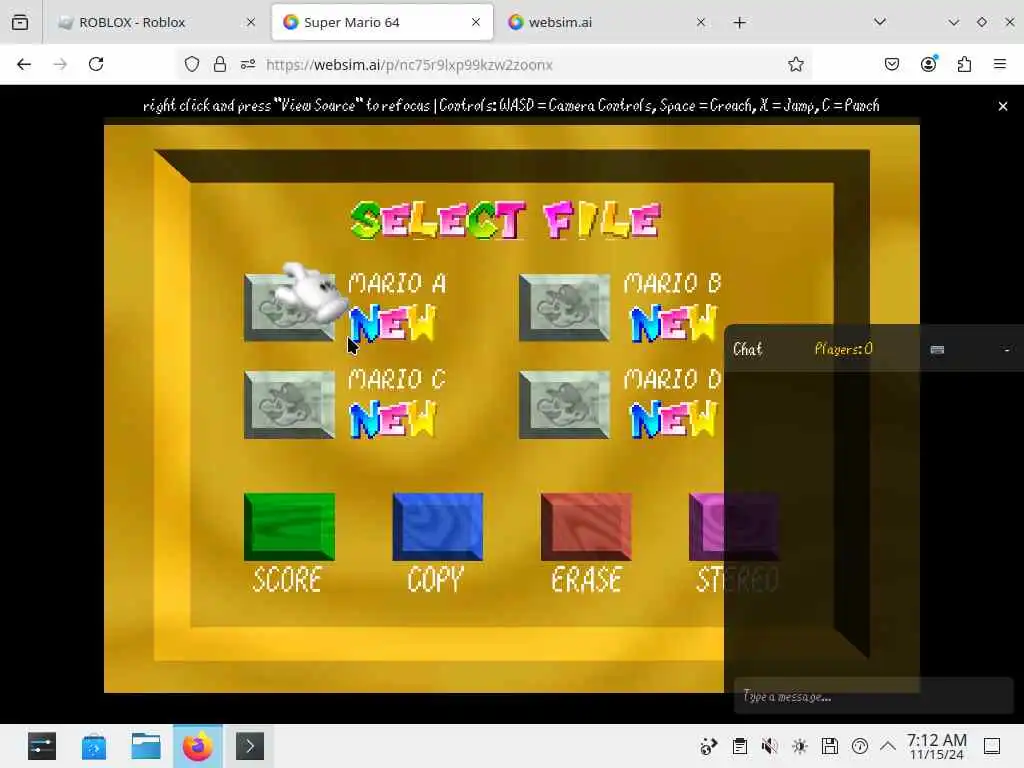1024x768 pixels.
Task: Minimize the Chat panel
Action: pyautogui.click(x=1006, y=349)
